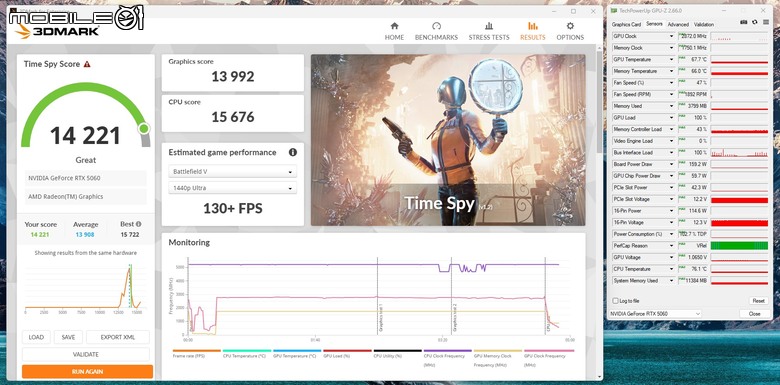Expand the GPU Clock sensor dropdown
The image size is (780, 385).
click(x=672, y=36)
